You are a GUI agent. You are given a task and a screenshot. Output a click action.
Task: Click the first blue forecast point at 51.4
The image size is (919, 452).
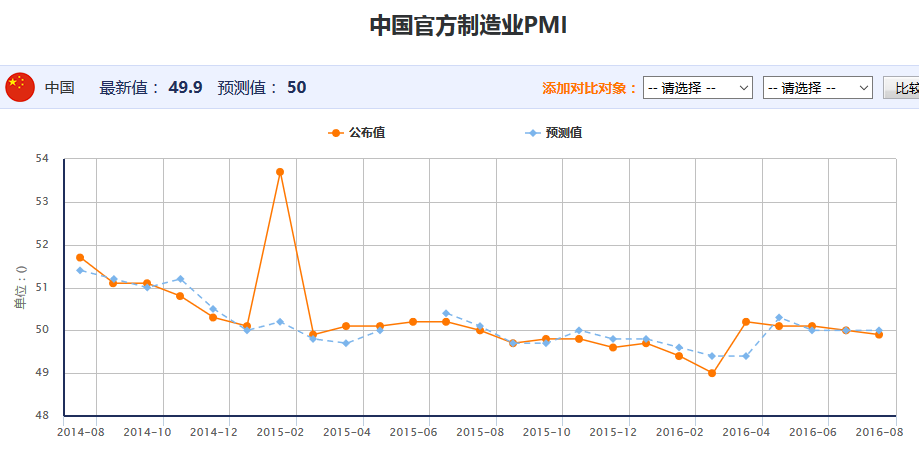tap(80, 270)
